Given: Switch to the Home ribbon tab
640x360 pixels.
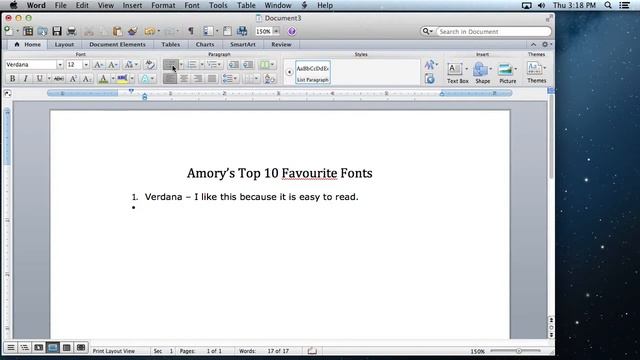Looking at the screenshot, I should 27,44.
